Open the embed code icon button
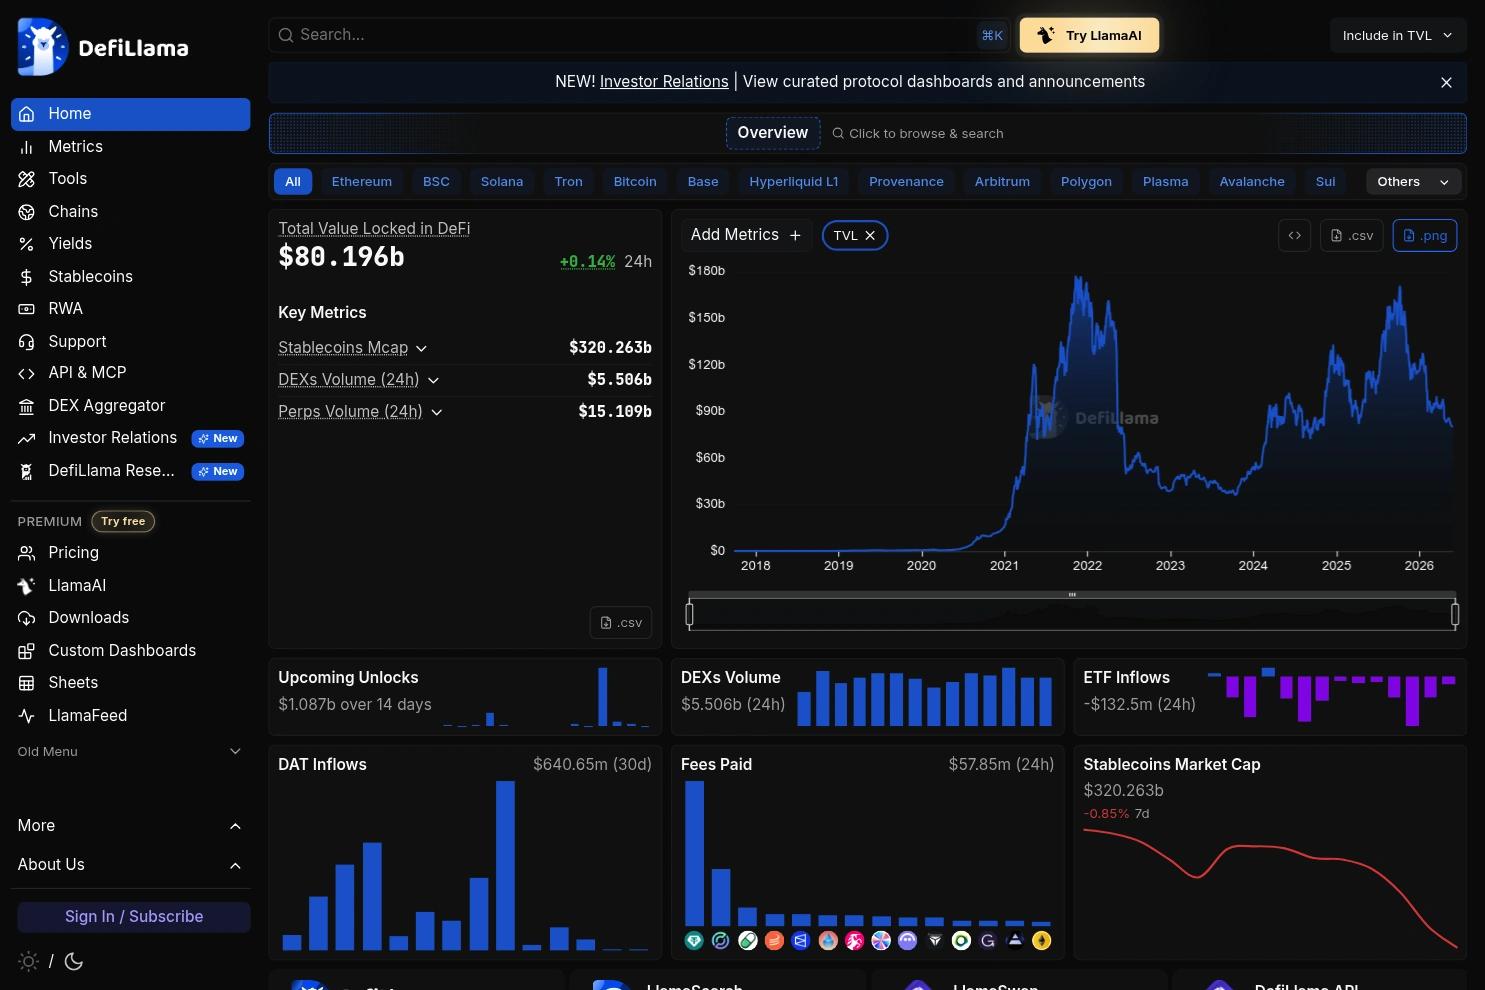 point(1294,236)
